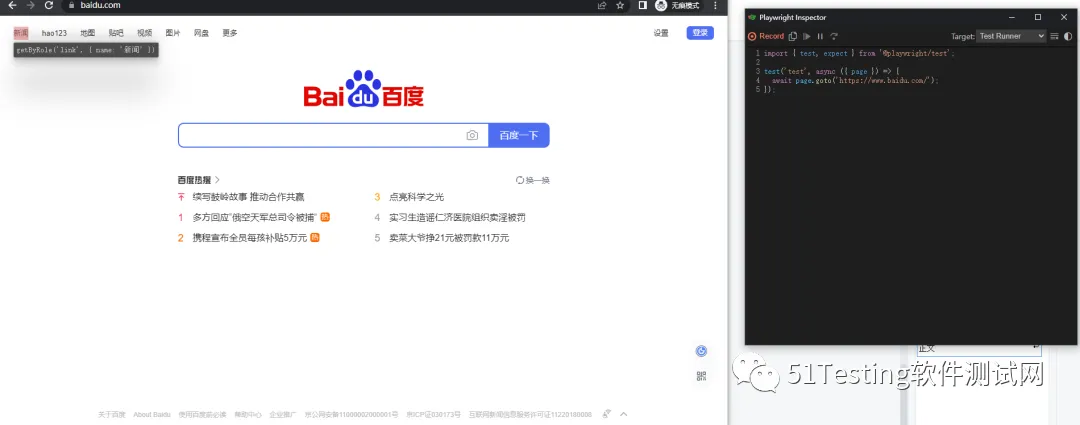1080x425 pixels.
Task: Open 帮助中心 footer link
Action: (248, 415)
